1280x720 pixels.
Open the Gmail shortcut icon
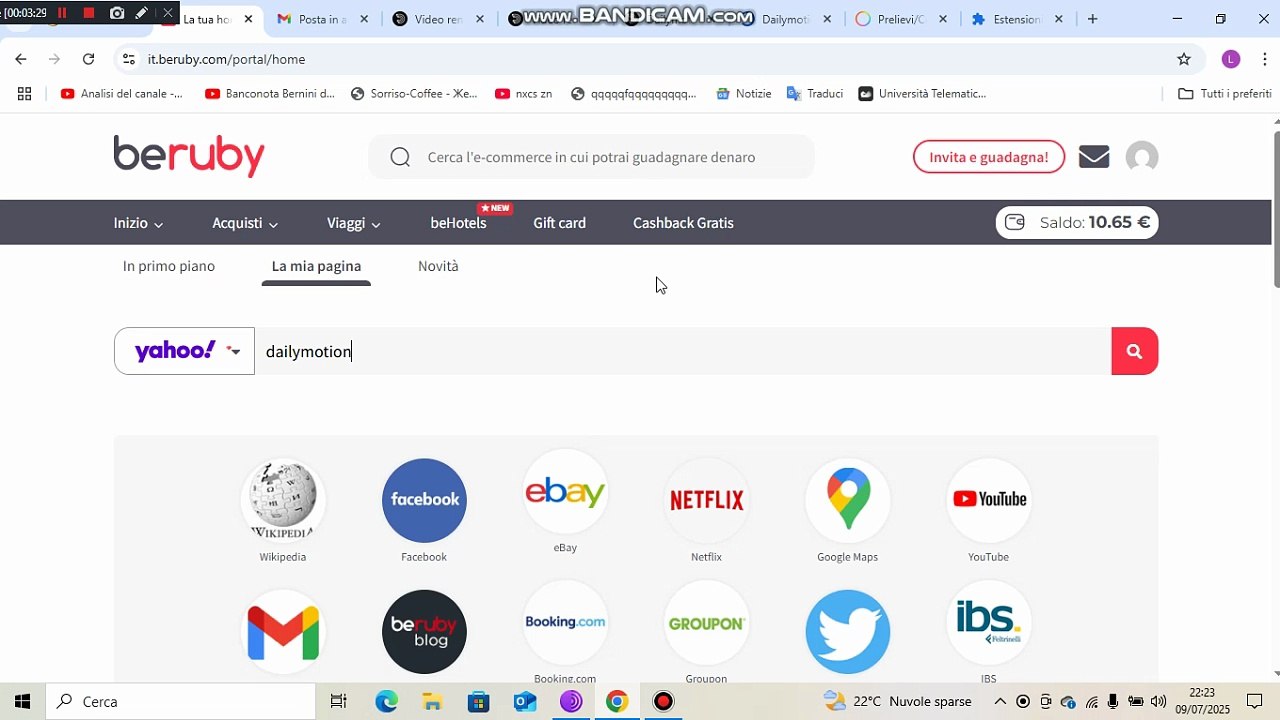(283, 631)
